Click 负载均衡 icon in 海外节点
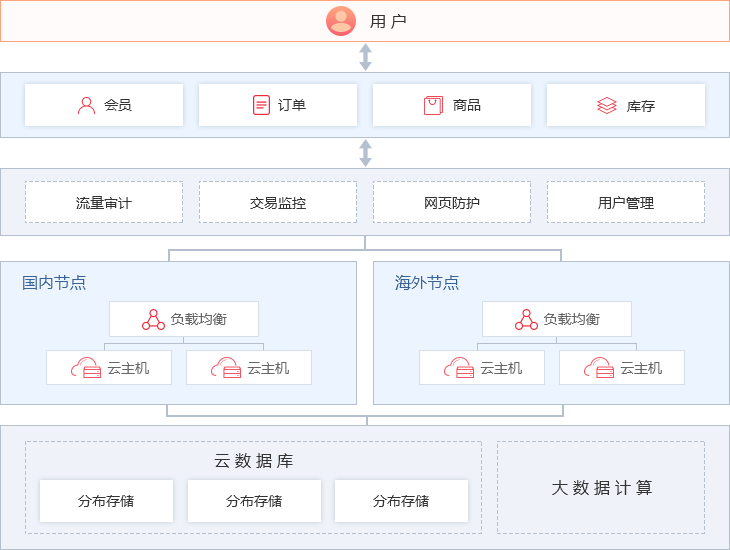 (526, 319)
